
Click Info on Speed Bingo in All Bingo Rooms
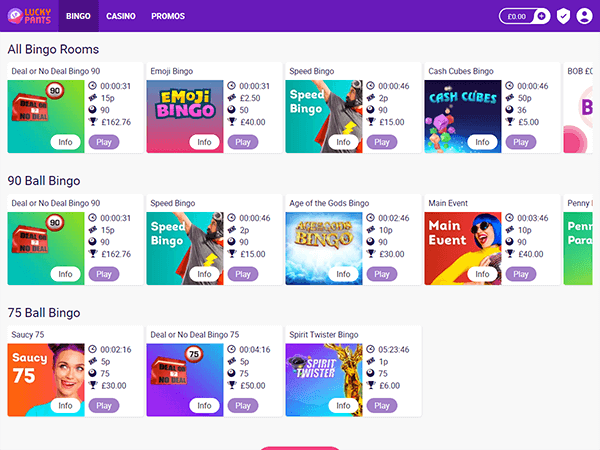click(343, 142)
